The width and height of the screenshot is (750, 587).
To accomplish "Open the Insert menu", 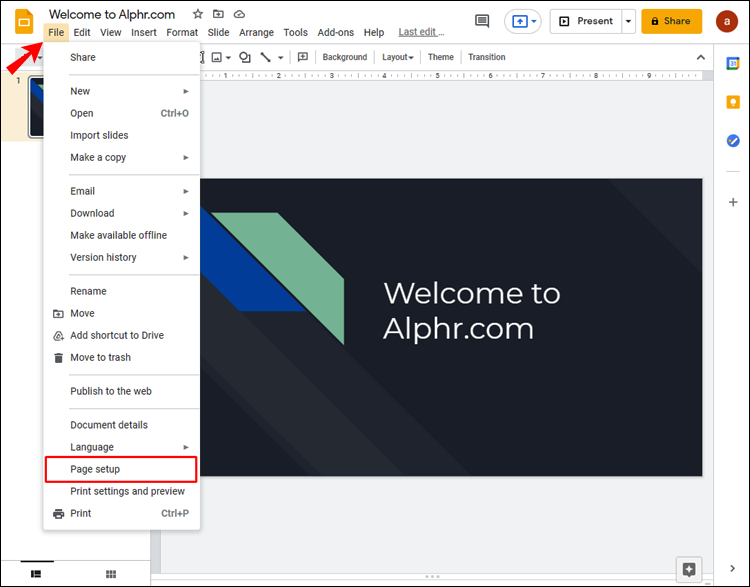I will pos(143,33).
